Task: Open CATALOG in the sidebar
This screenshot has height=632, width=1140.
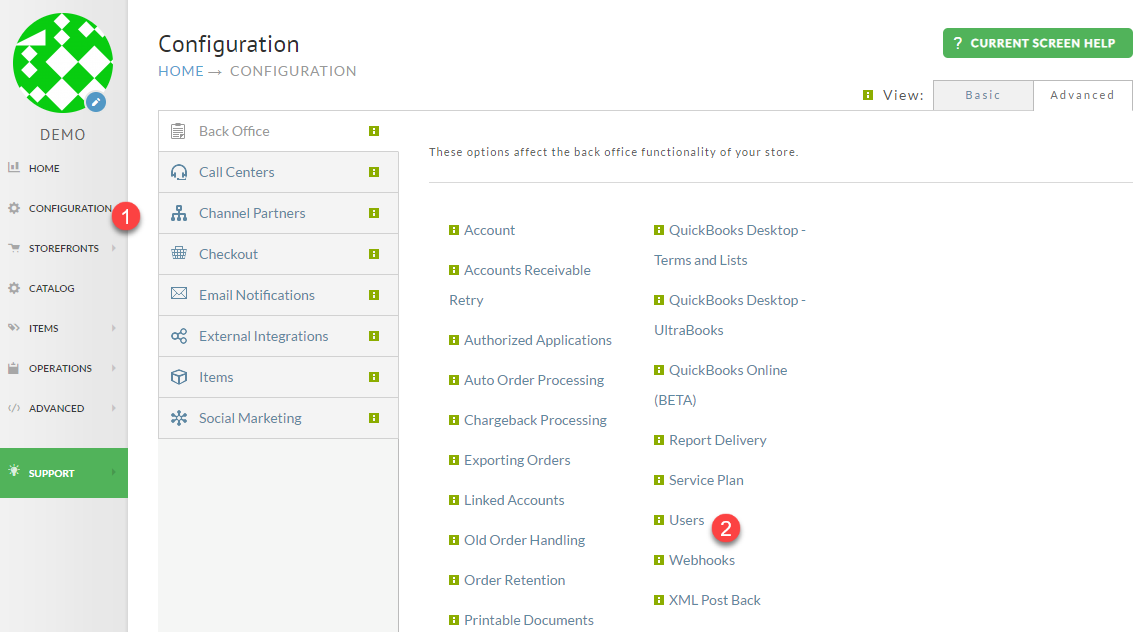Action: (52, 288)
